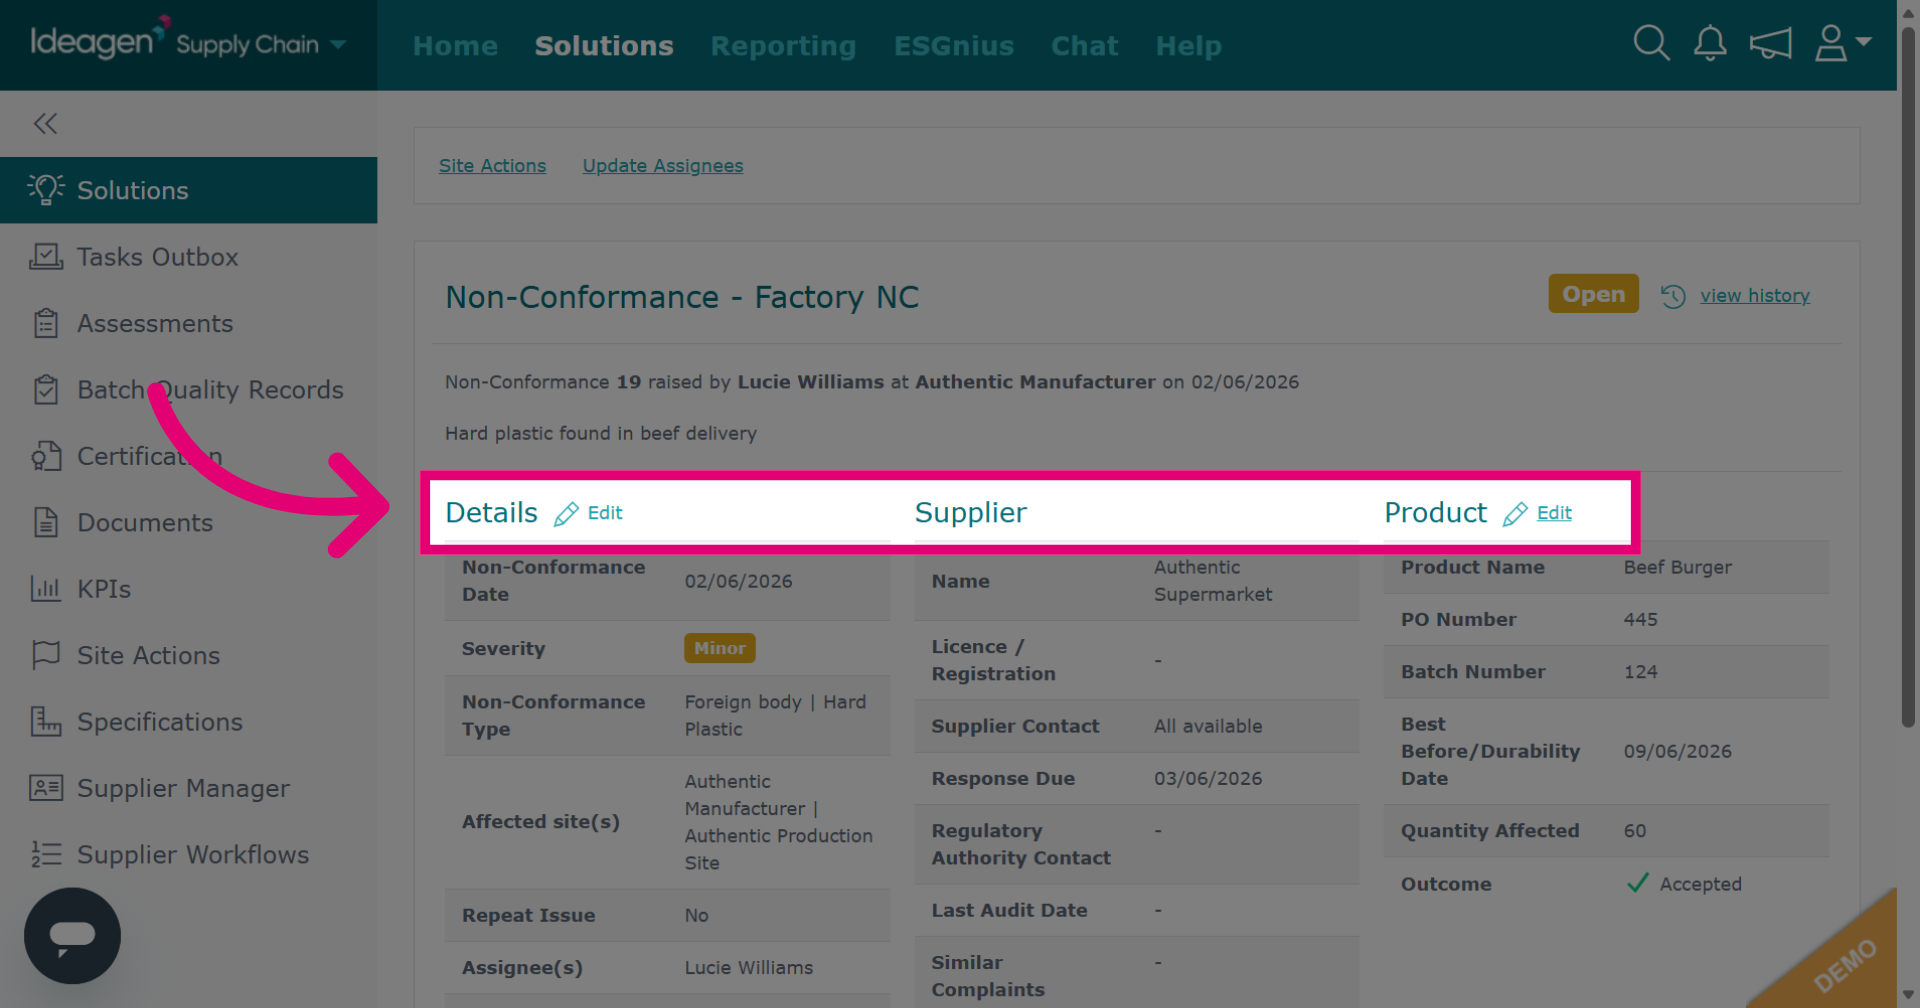The height and width of the screenshot is (1008, 1920).
Task: Click the Site Actions flag icon
Action: [x=46, y=655]
